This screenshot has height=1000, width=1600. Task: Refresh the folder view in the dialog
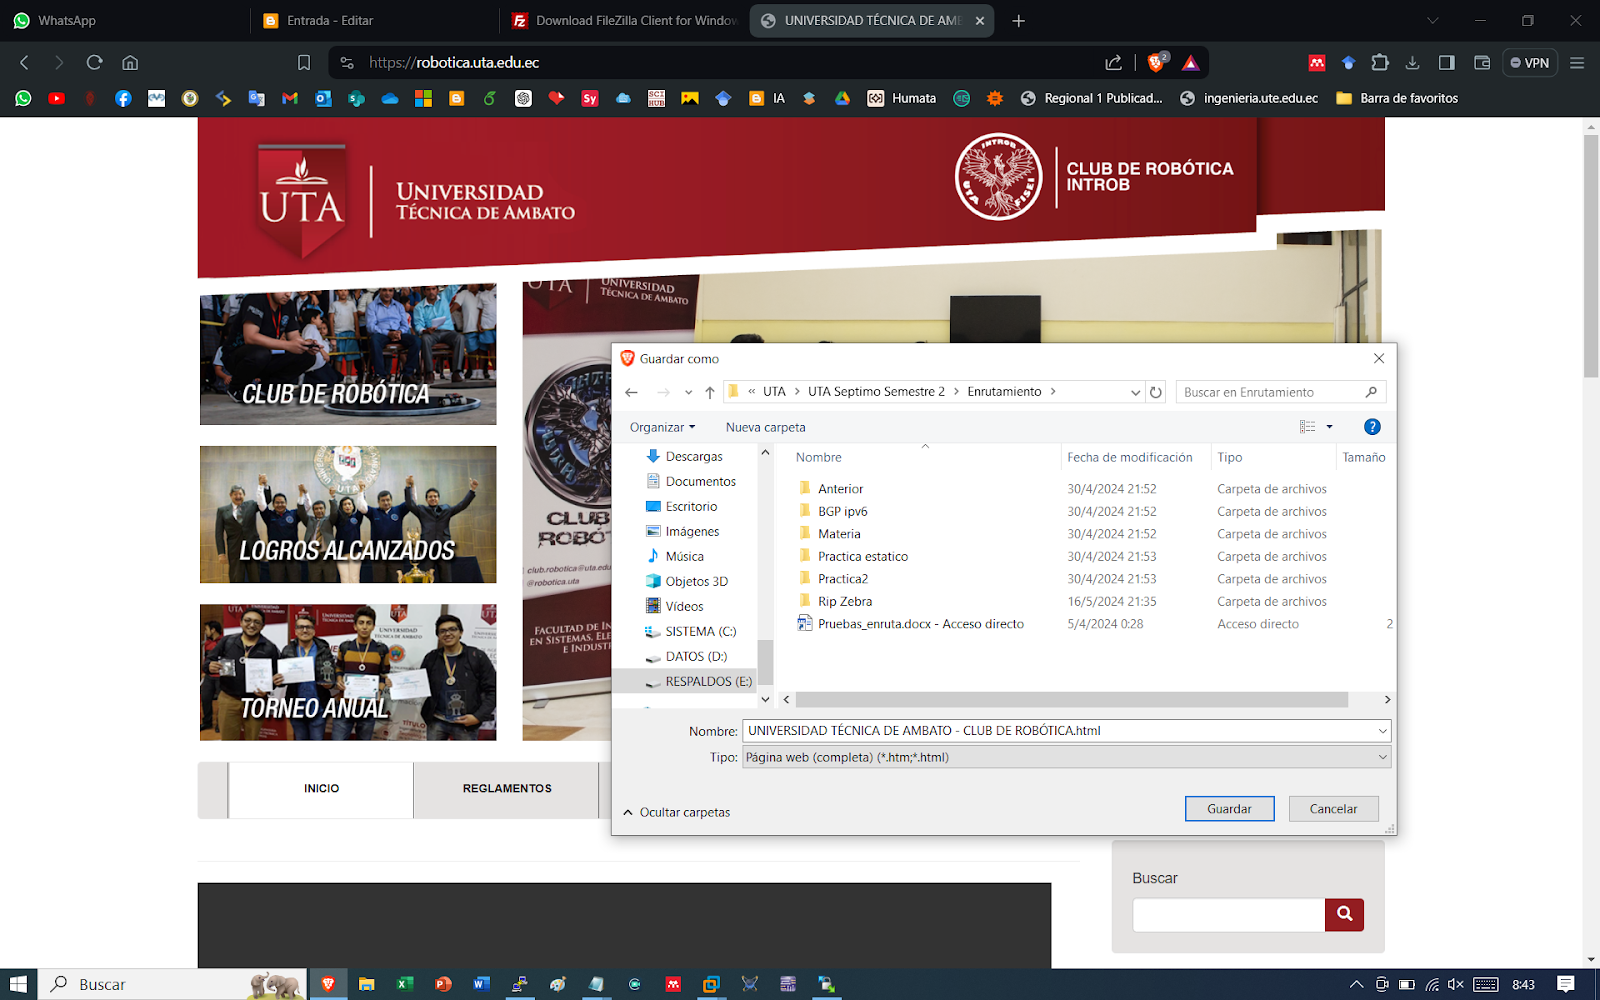coord(1156,392)
